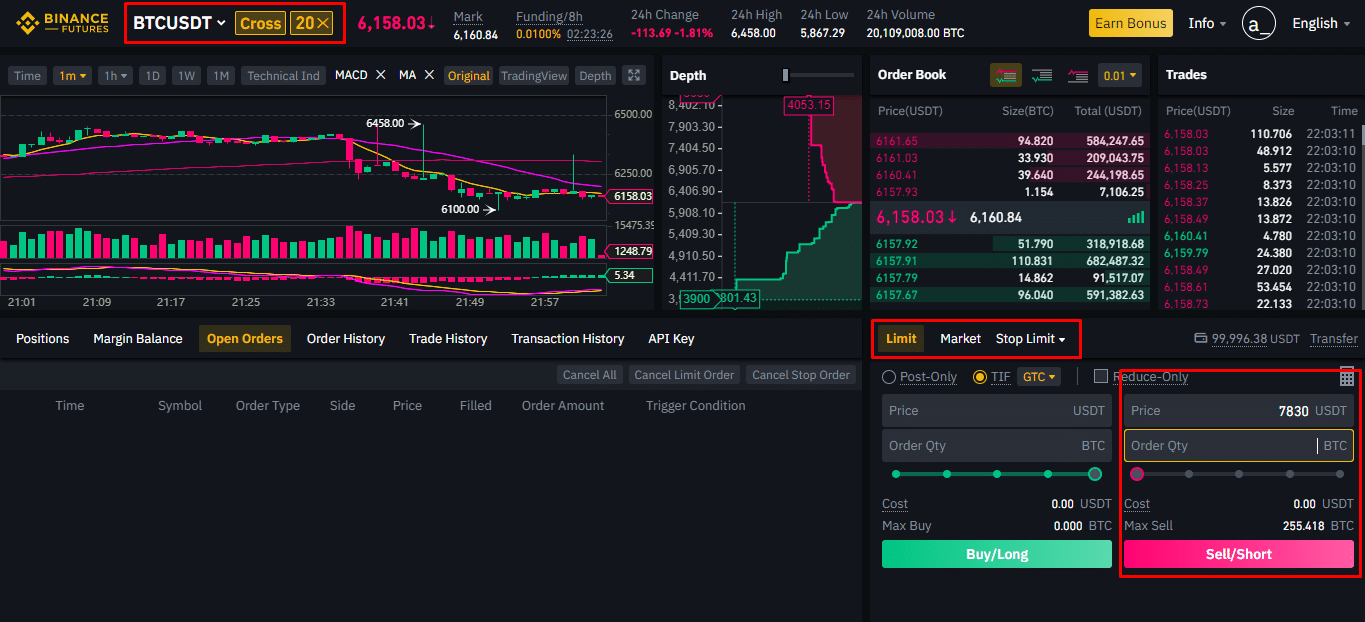Click the sell quantity slider handle
This screenshot has width=1365, height=622.
click(x=1137, y=474)
